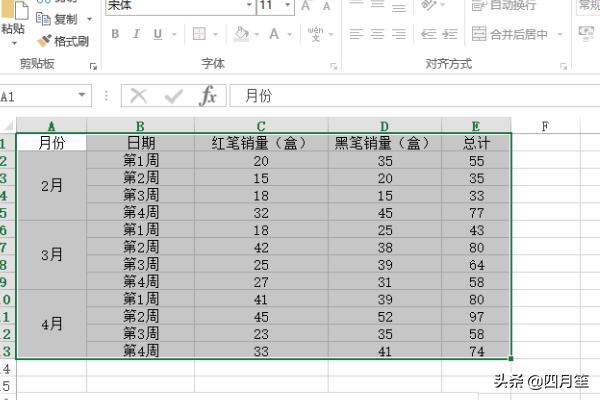Open the Font group dialog launcher
The image size is (600, 400).
[x=334, y=67]
